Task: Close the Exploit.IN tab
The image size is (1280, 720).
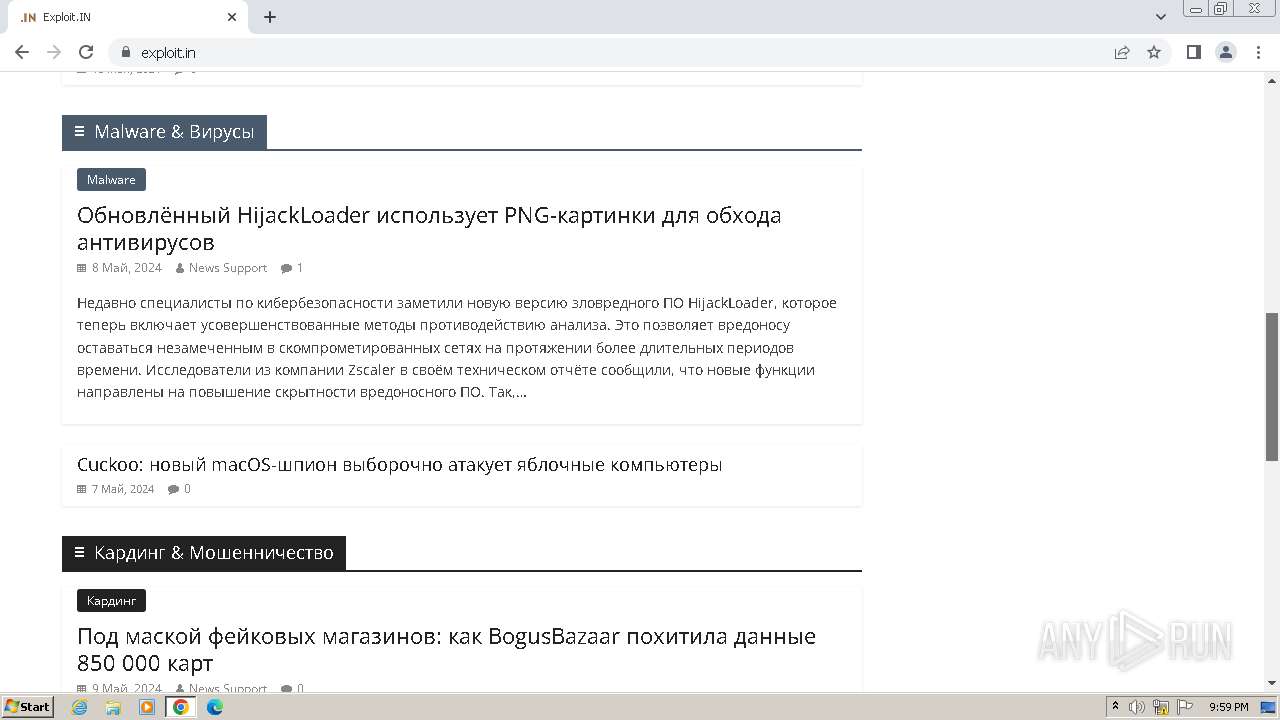Action: point(232,17)
